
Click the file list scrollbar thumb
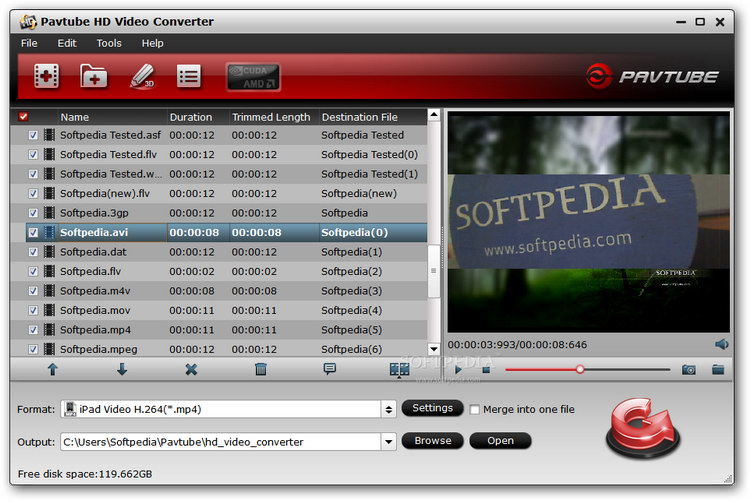coord(433,270)
